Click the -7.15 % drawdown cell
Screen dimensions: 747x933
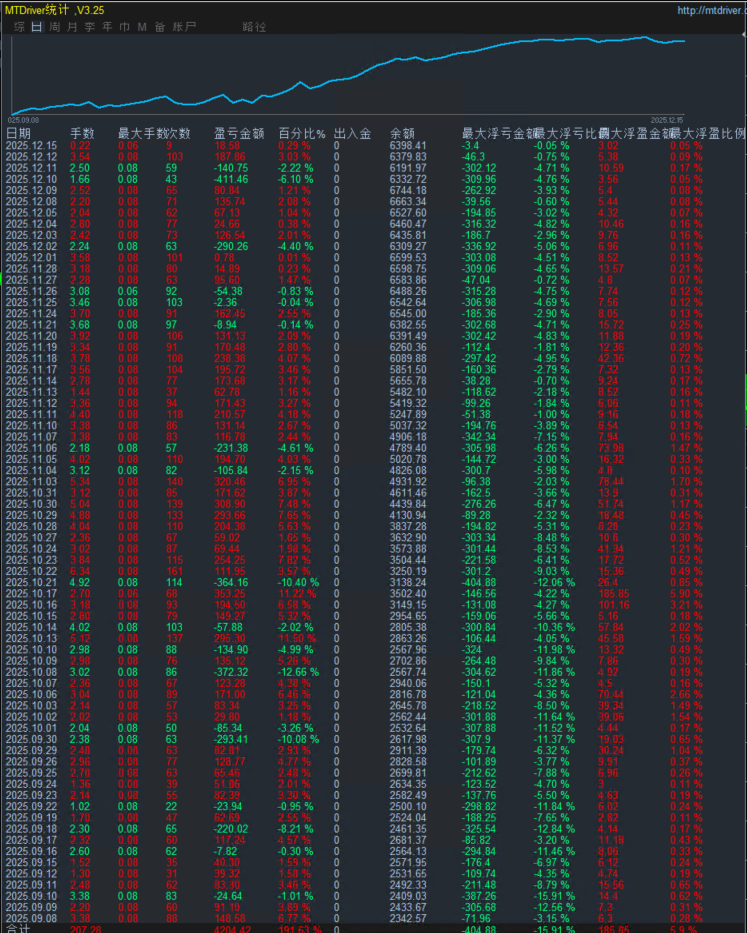[551, 437]
